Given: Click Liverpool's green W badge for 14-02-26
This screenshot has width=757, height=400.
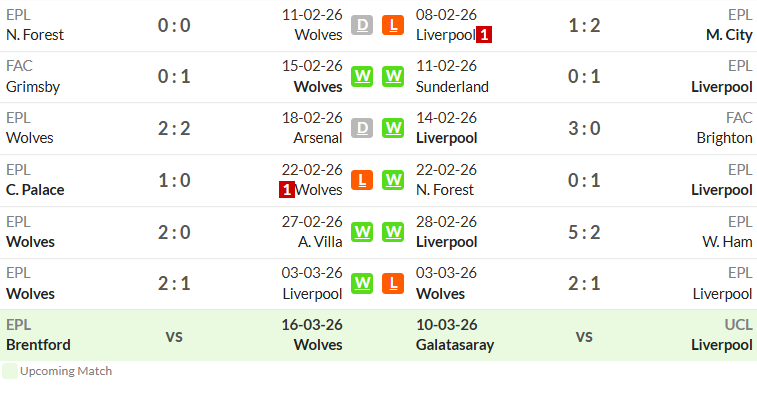Looking at the screenshot, I should (x=393, y=128).
